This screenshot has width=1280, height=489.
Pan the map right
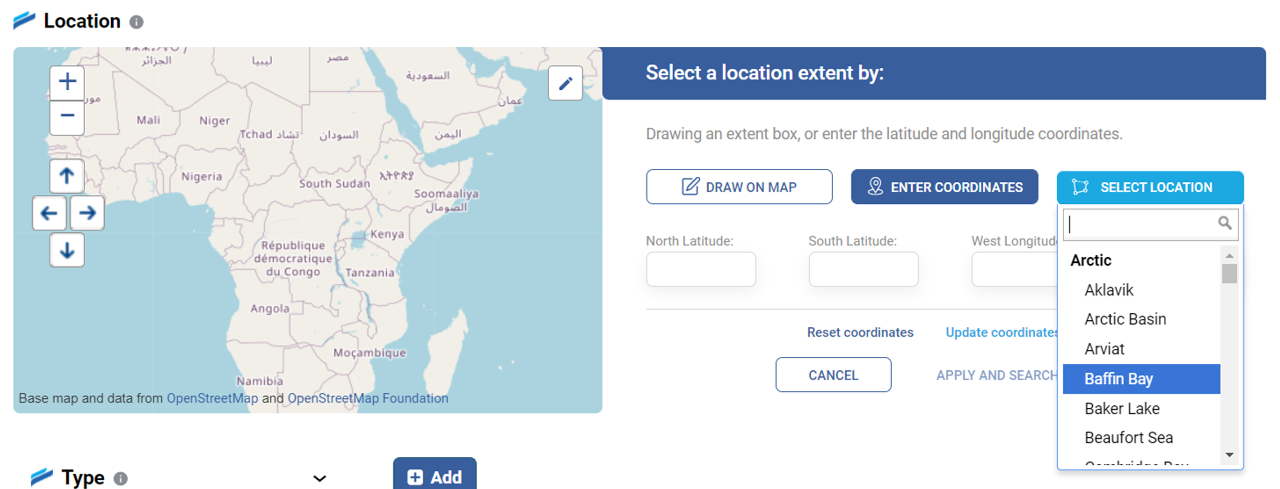[87, 213]
